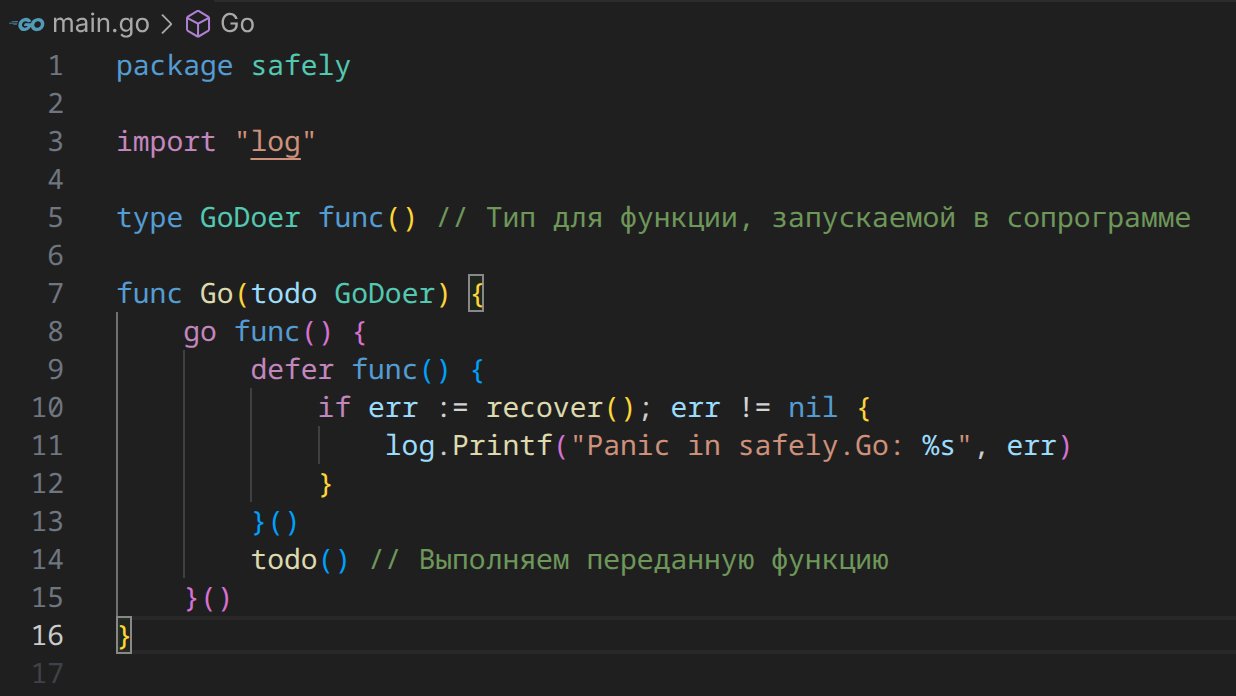
Task: Click the nil keyword on line 10
Action: [813, 408]
